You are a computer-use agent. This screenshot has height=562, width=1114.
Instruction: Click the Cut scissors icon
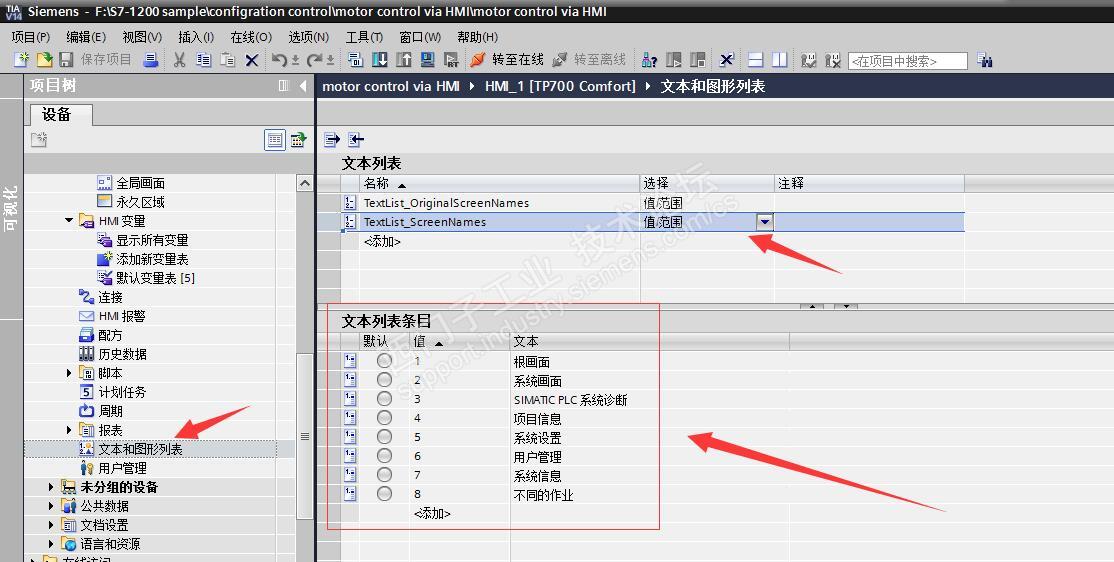[x=179, y=60]
